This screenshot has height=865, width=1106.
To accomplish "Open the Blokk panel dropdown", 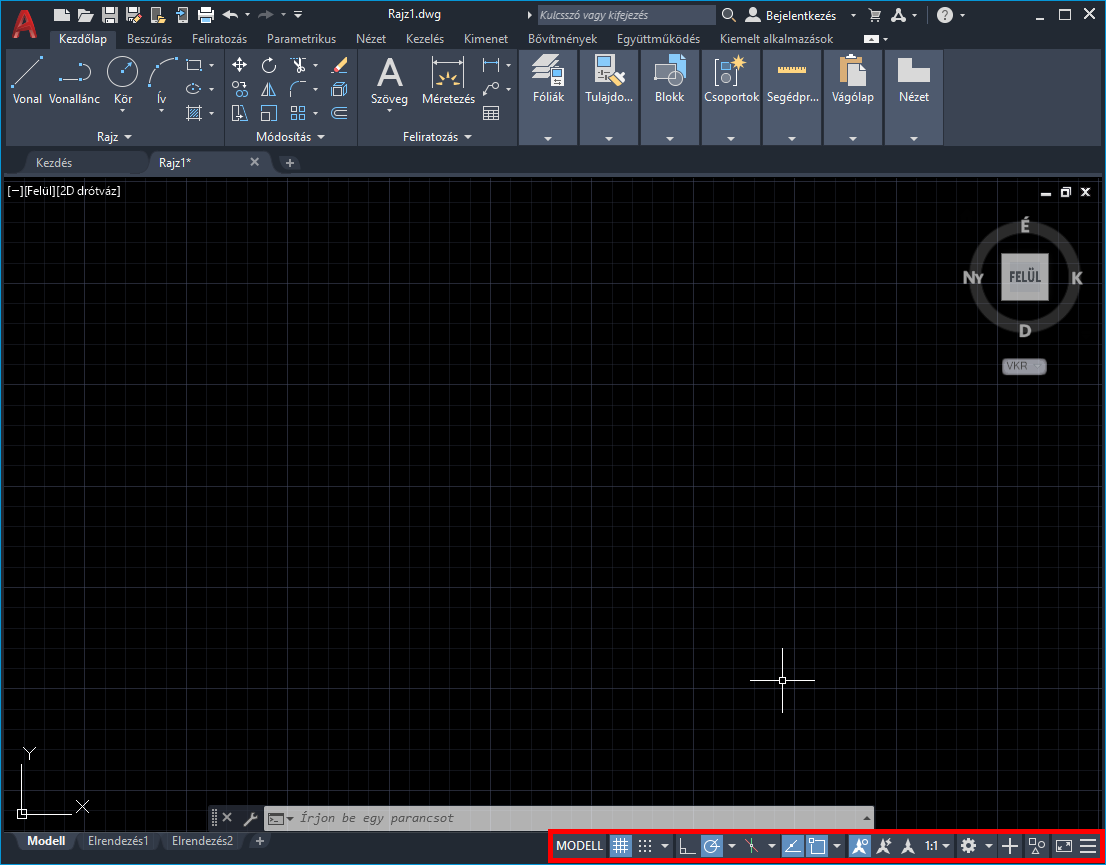I will 669,139.
